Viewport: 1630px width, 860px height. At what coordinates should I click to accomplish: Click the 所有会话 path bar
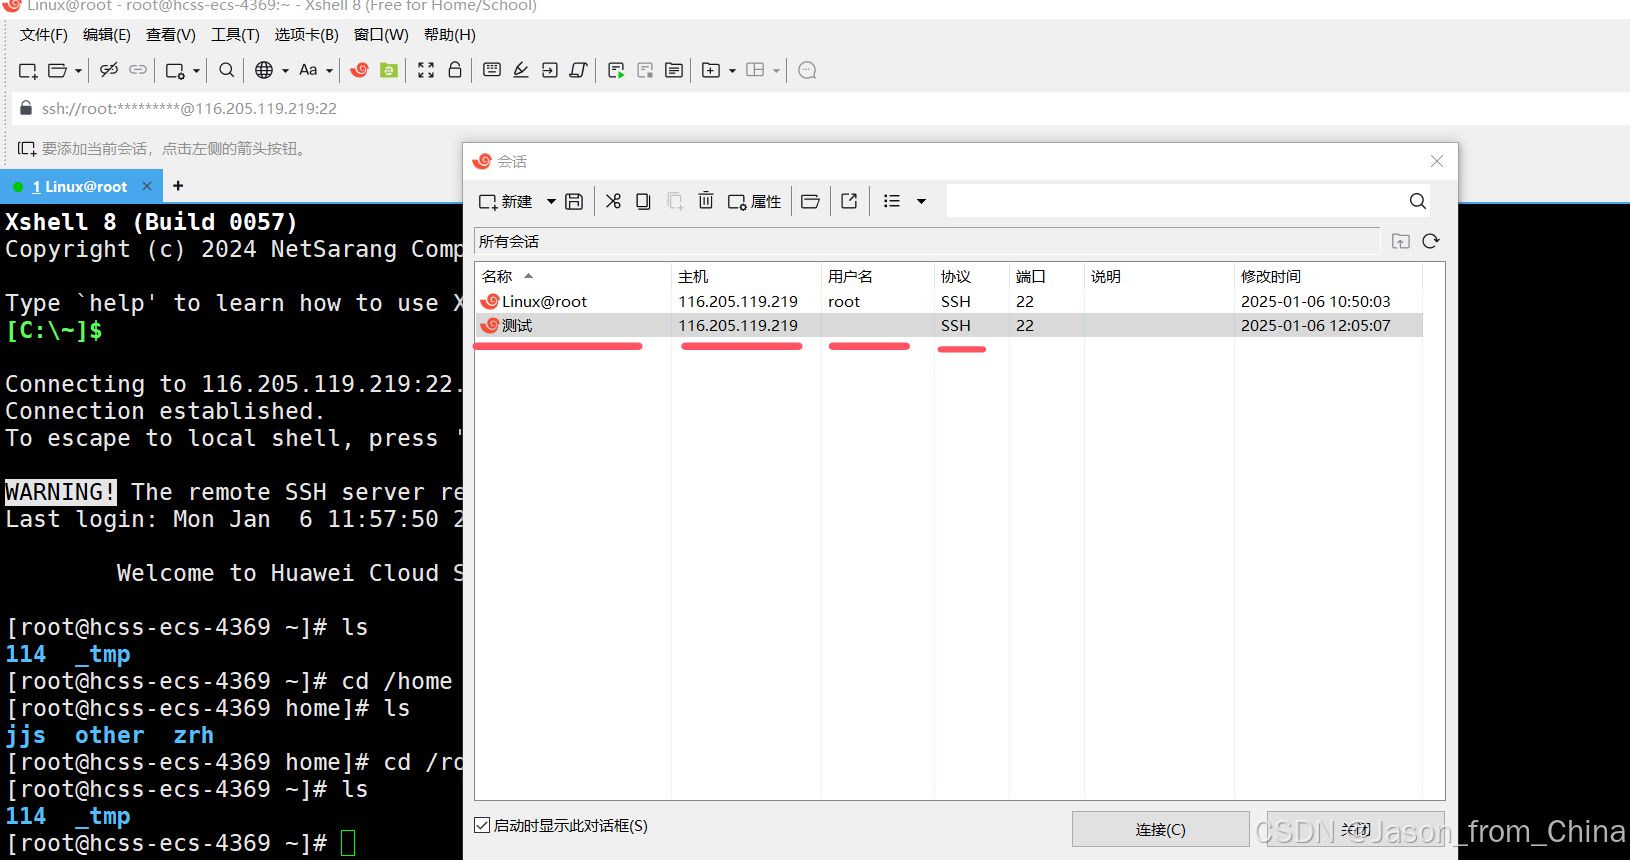927,241
